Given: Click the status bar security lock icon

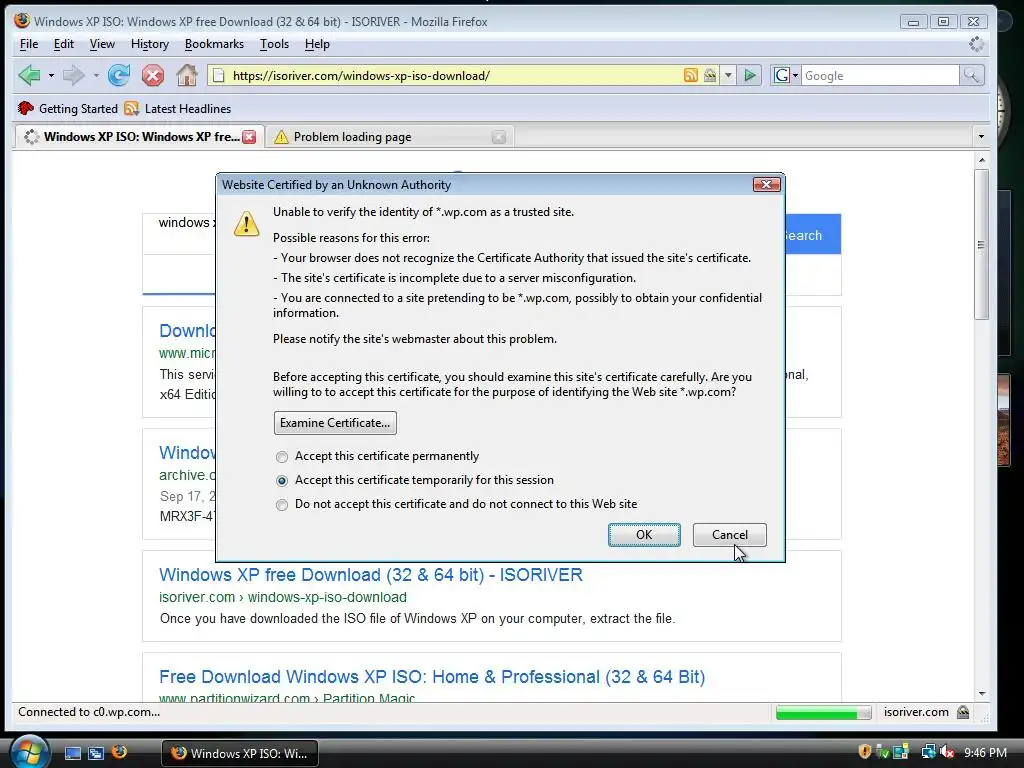Looking at the screenshot, I should (963, 712).
